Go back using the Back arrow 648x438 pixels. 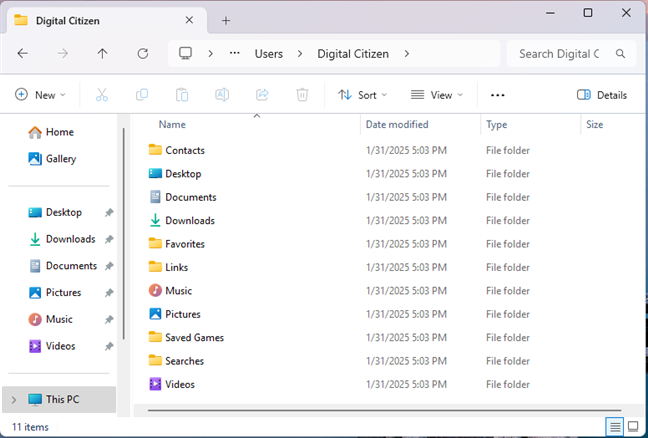pos(23,53)
